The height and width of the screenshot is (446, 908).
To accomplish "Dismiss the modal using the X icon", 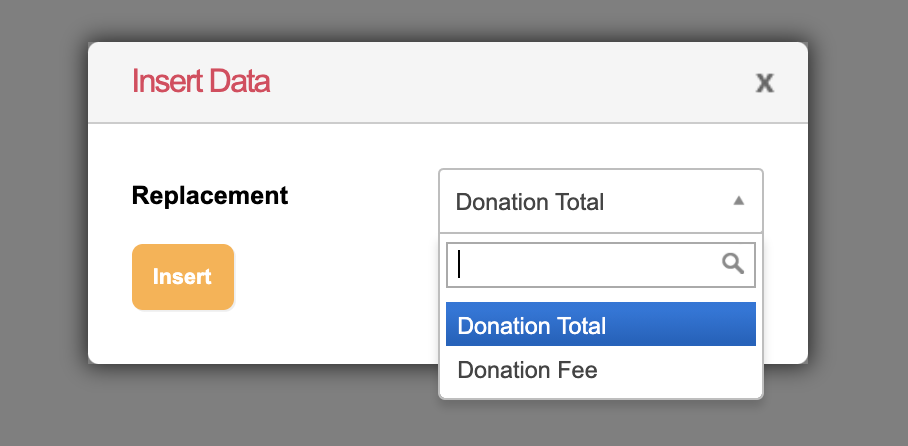I will click(764, 83).
